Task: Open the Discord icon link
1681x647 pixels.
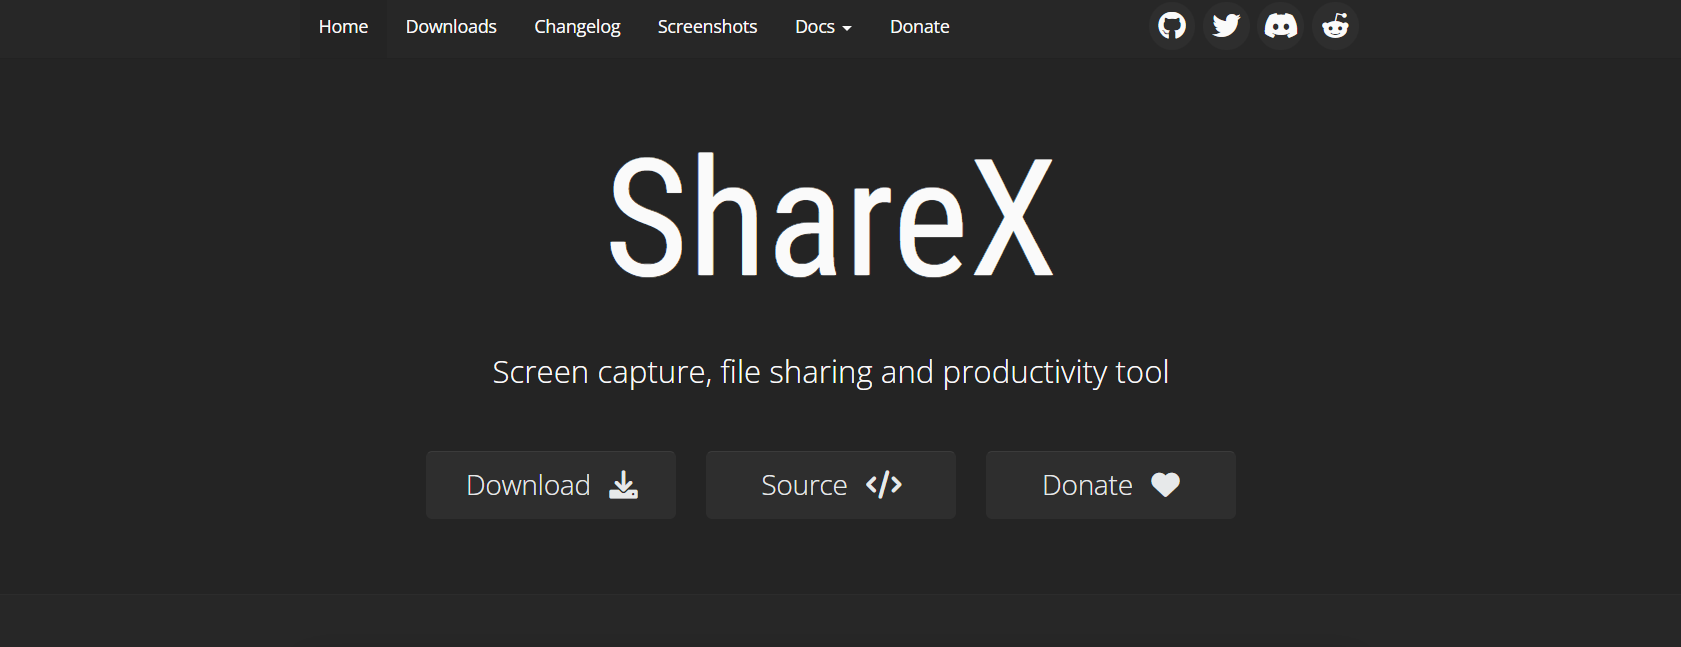Action: (x=1281, y=25)
